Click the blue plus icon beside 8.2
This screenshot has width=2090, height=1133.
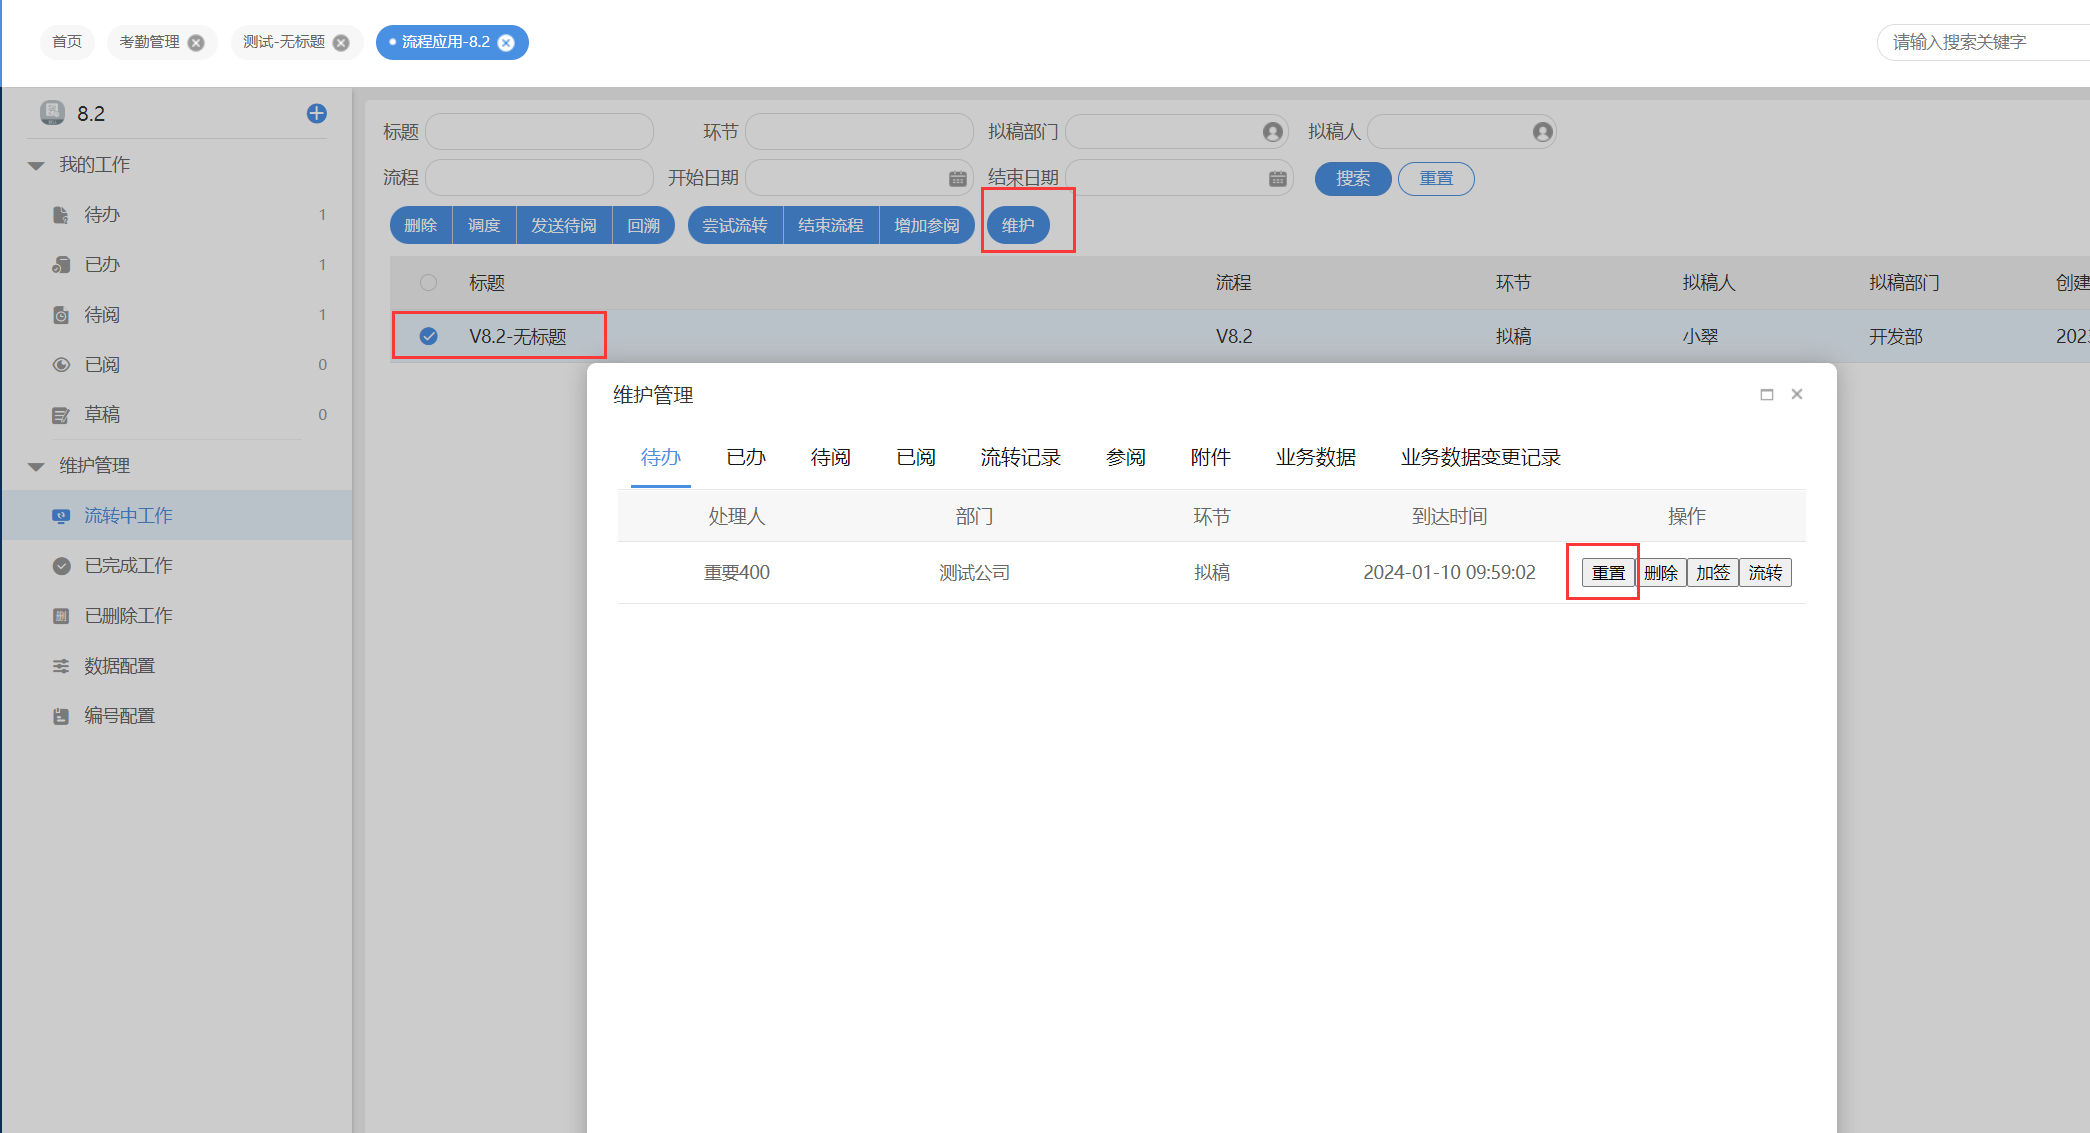point(316,114)
